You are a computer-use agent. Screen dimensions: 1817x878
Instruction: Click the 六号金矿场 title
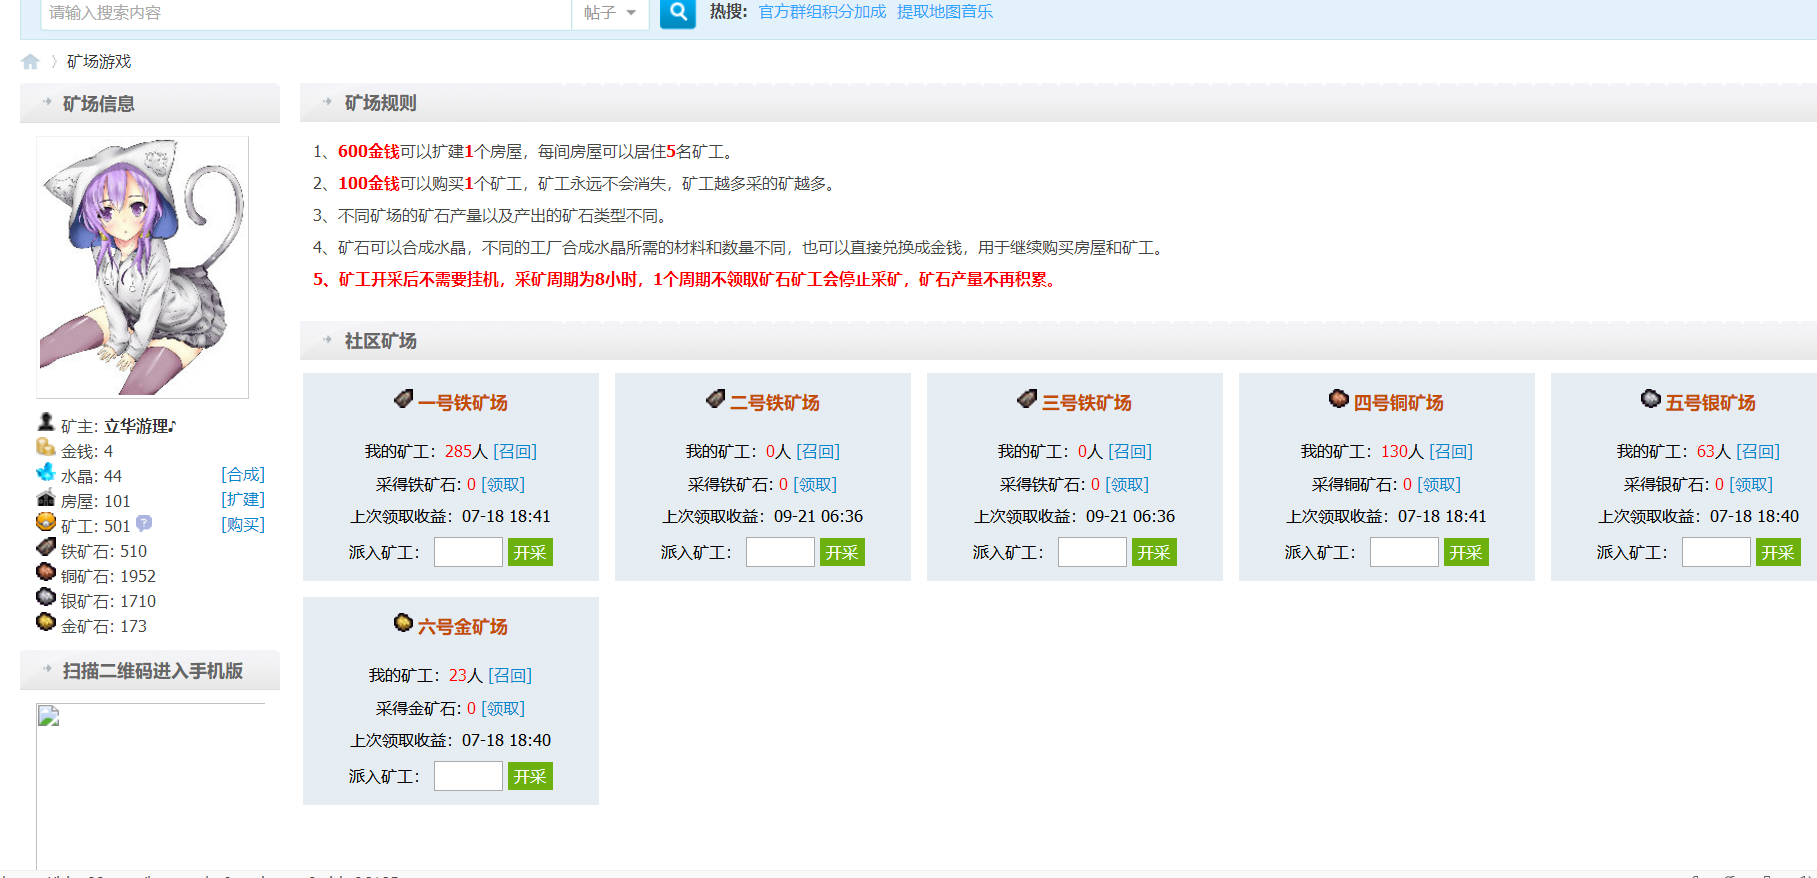(463, 627)
